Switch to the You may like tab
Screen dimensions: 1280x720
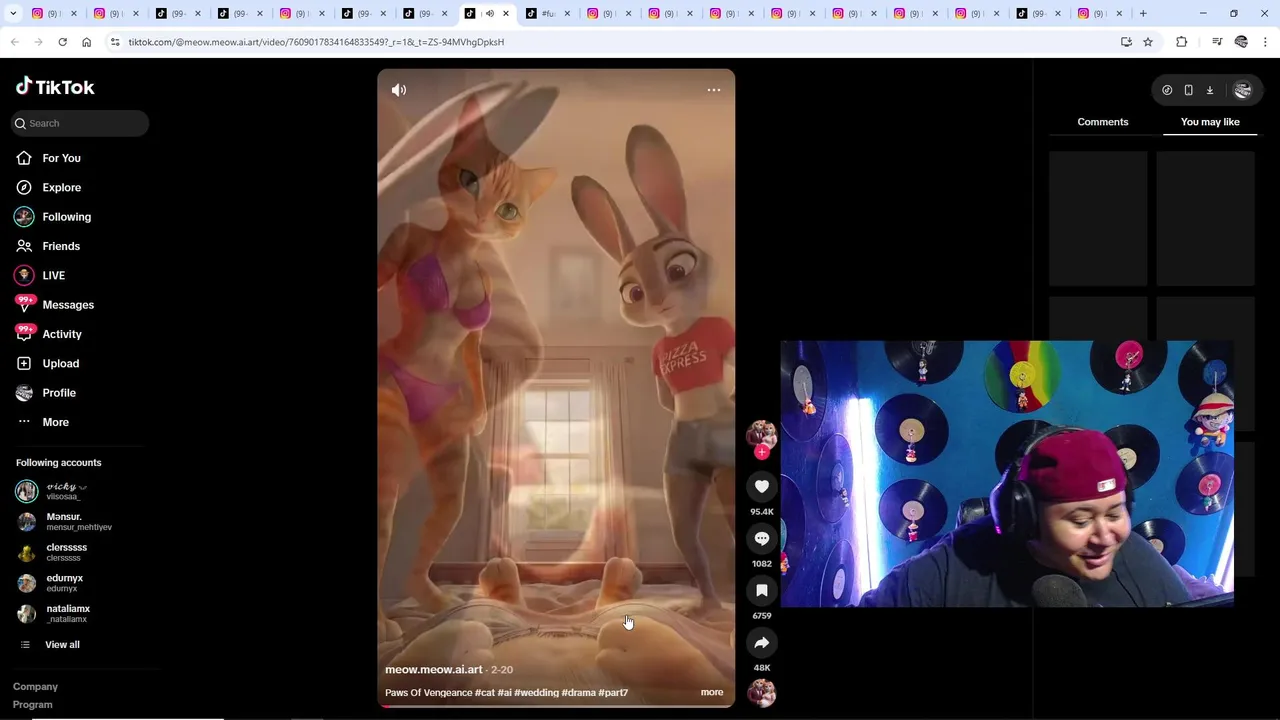pyautogui.click(x=1210, y=122)
